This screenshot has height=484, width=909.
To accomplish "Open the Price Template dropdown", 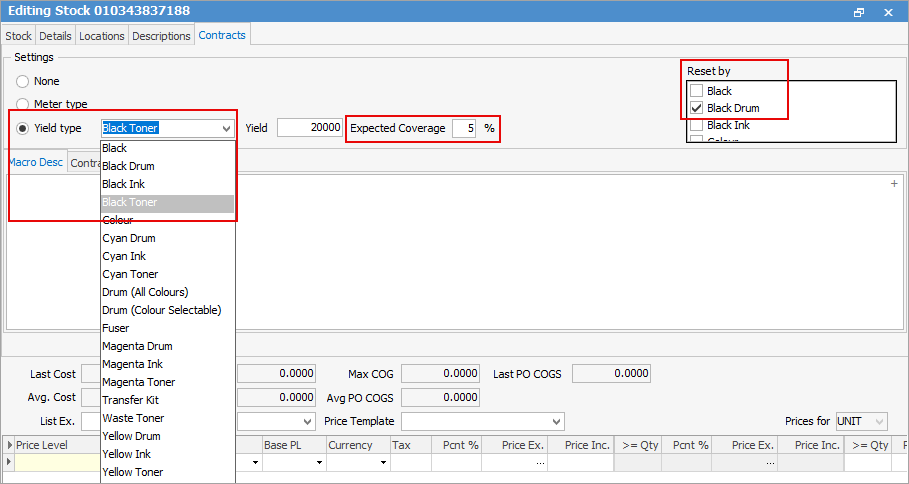I will click(x=557, y=421).
